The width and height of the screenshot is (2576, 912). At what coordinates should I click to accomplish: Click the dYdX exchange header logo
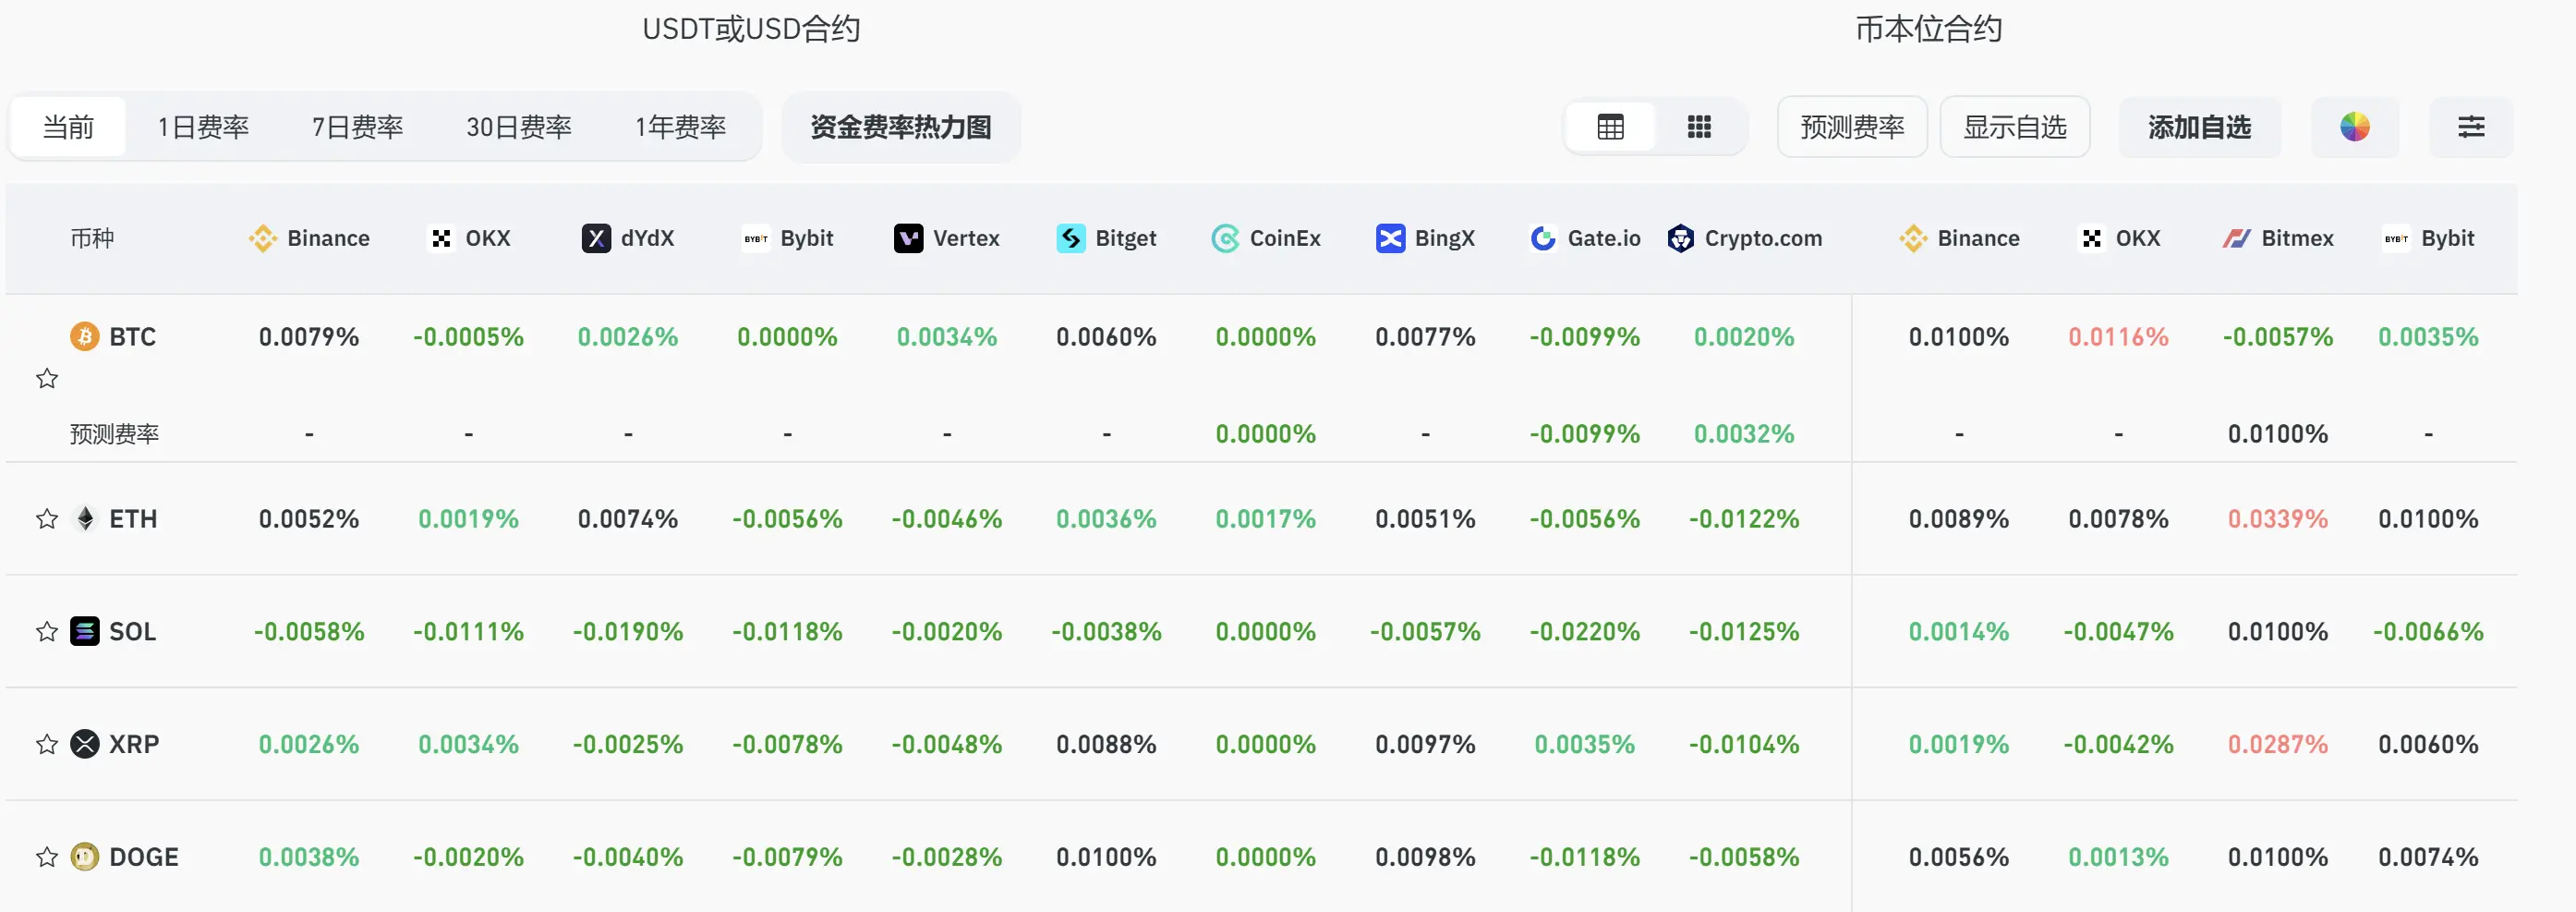(x=596, y=238)
